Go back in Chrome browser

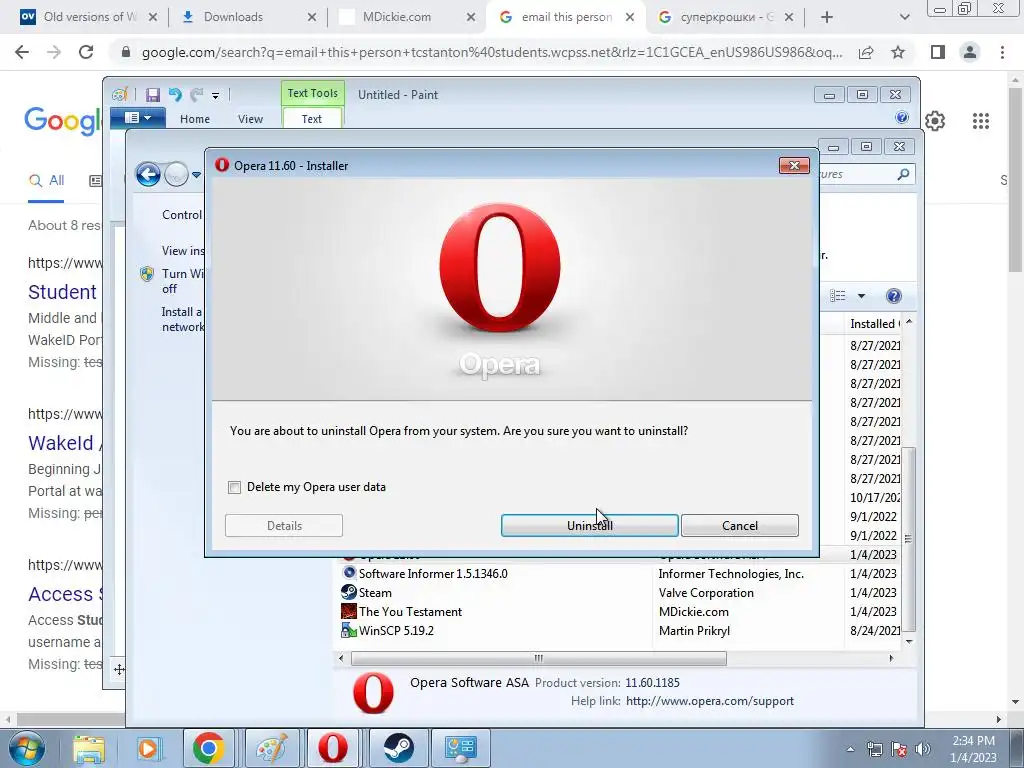point(22,52)
